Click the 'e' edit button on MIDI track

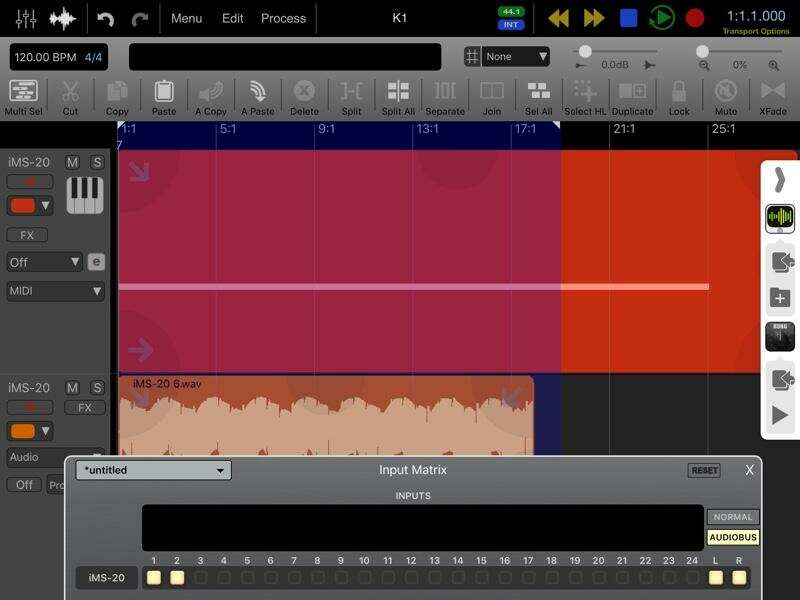pos(96,262)
